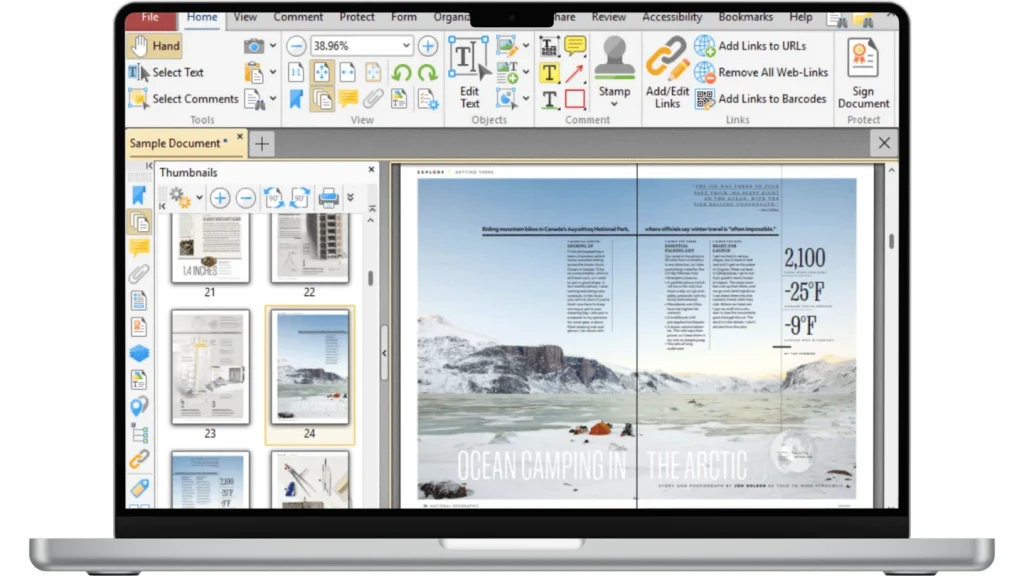
Task: Enable Fit Page view mode
Action: coord(323,72)
